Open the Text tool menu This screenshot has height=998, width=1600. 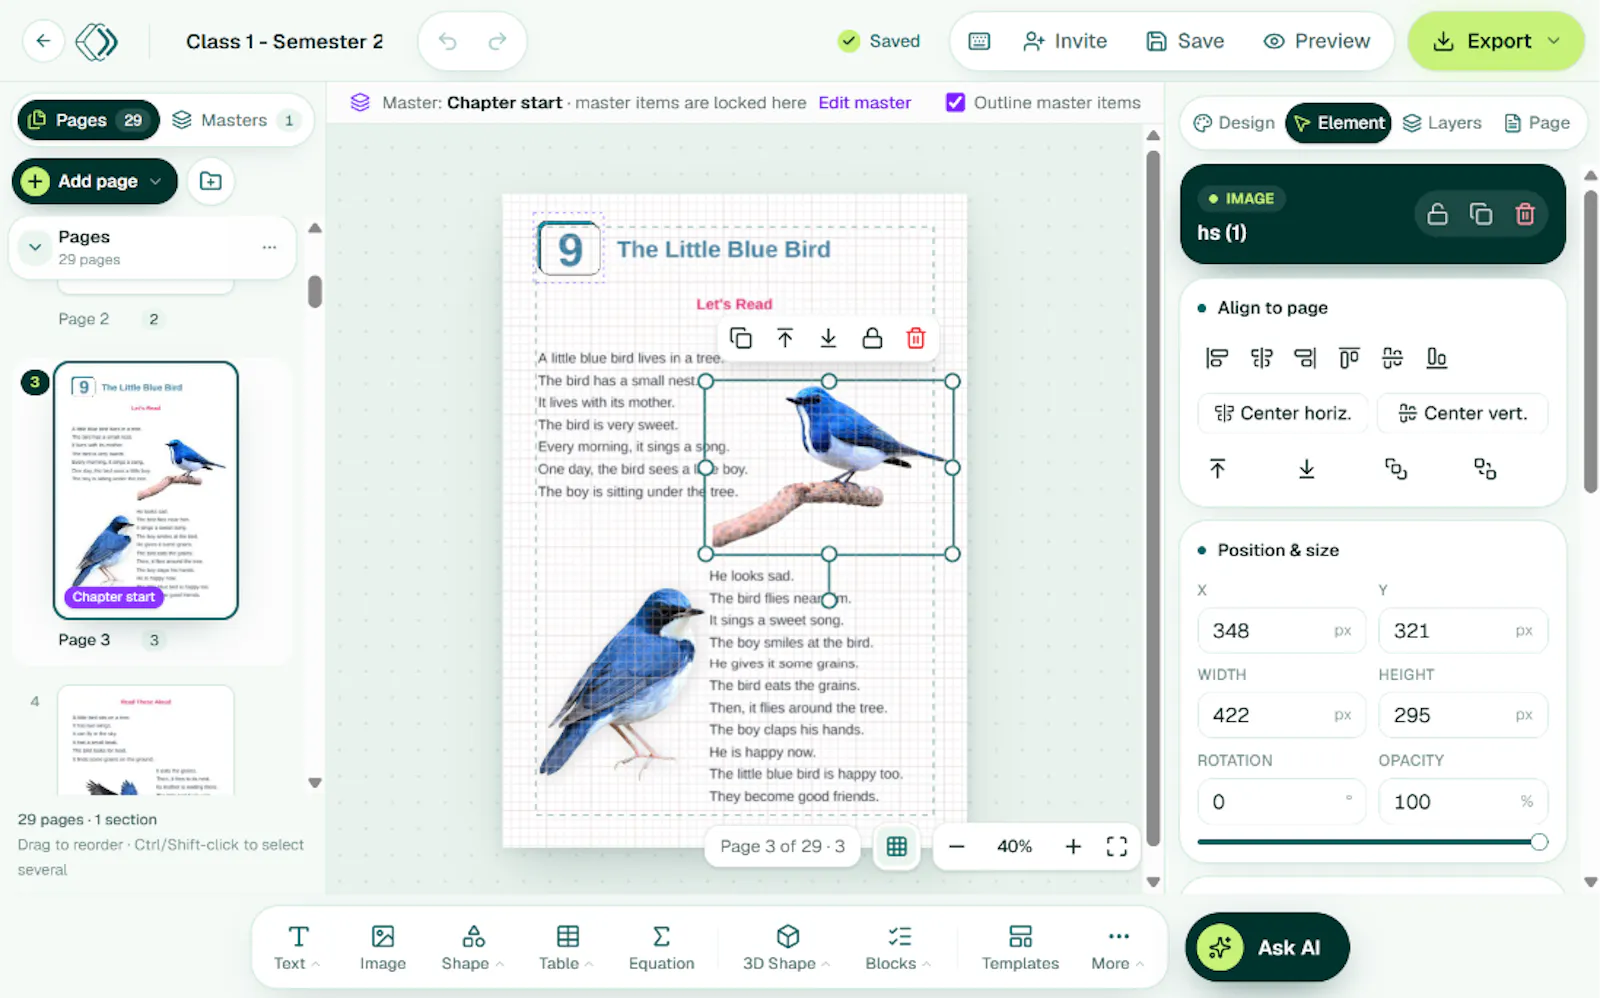point(297,948)
